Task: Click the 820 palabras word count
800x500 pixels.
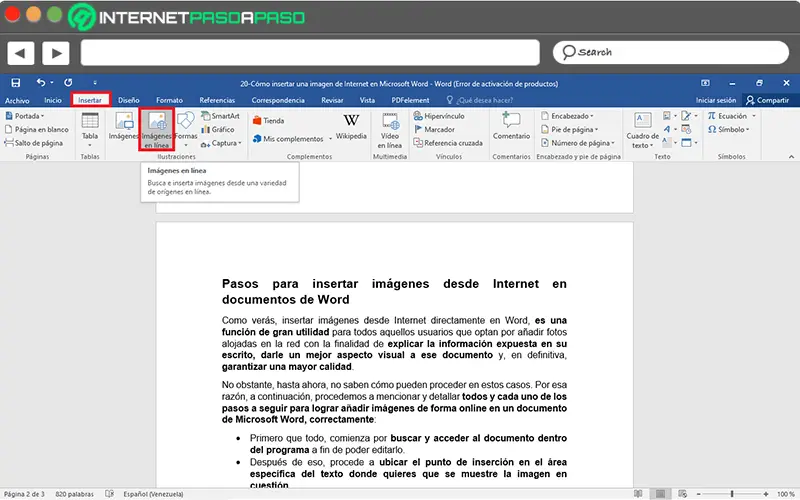Action: point(74,494)
